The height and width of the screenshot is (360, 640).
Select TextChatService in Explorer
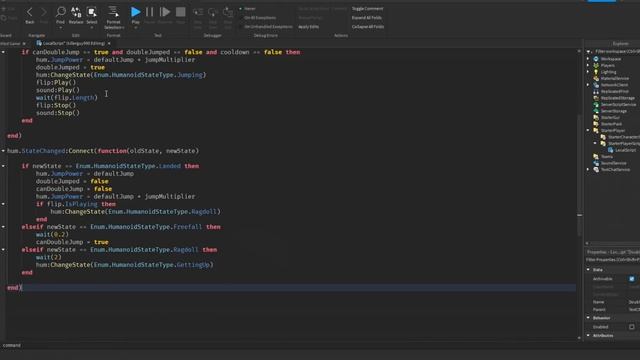pos(615,170)
